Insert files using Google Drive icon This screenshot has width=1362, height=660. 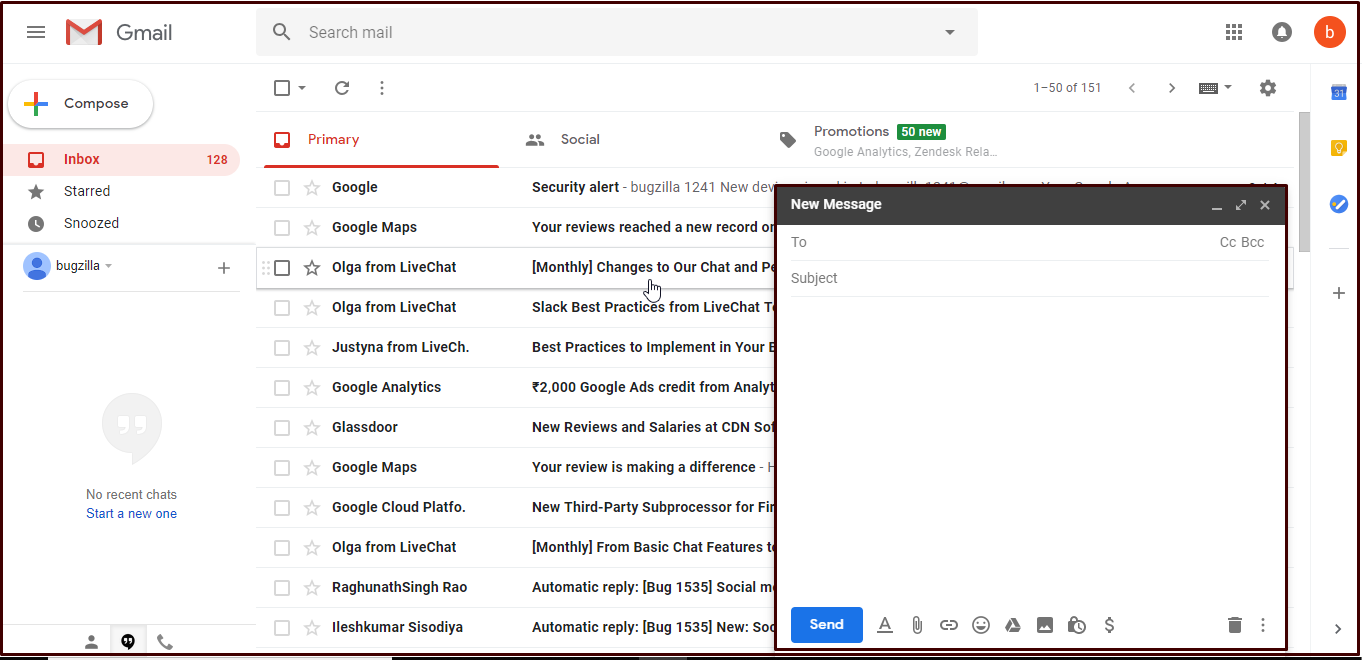coord(1013,625)
